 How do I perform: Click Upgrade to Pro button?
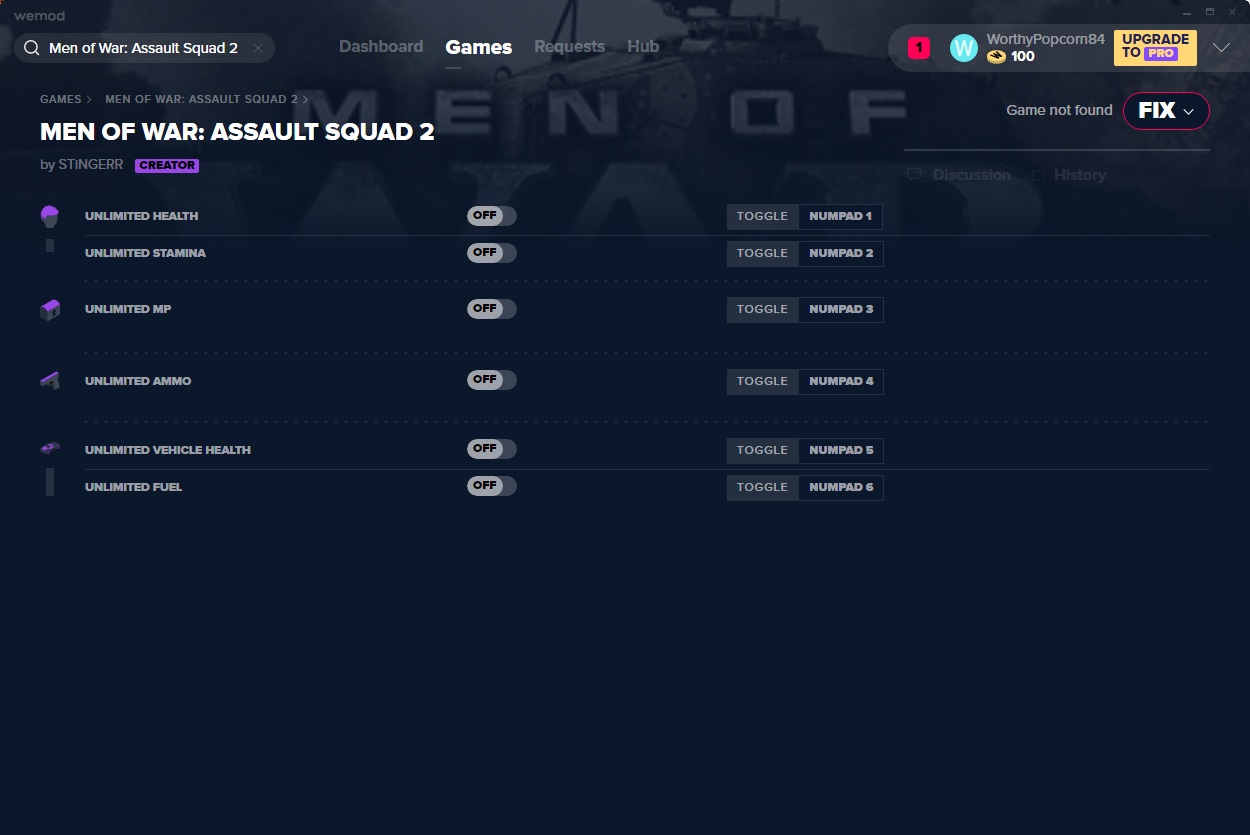pyautogui.click(x=1155, y=47)
